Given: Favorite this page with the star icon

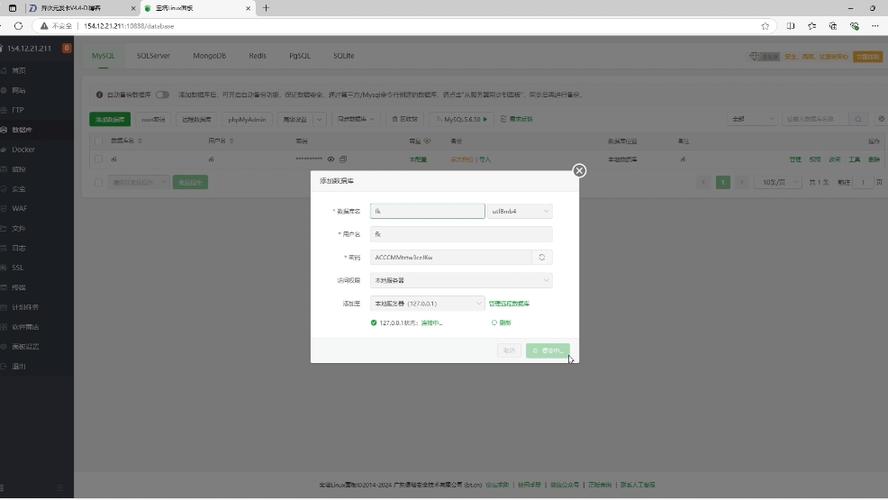Looking at the screenshot, I should (765, 26).
